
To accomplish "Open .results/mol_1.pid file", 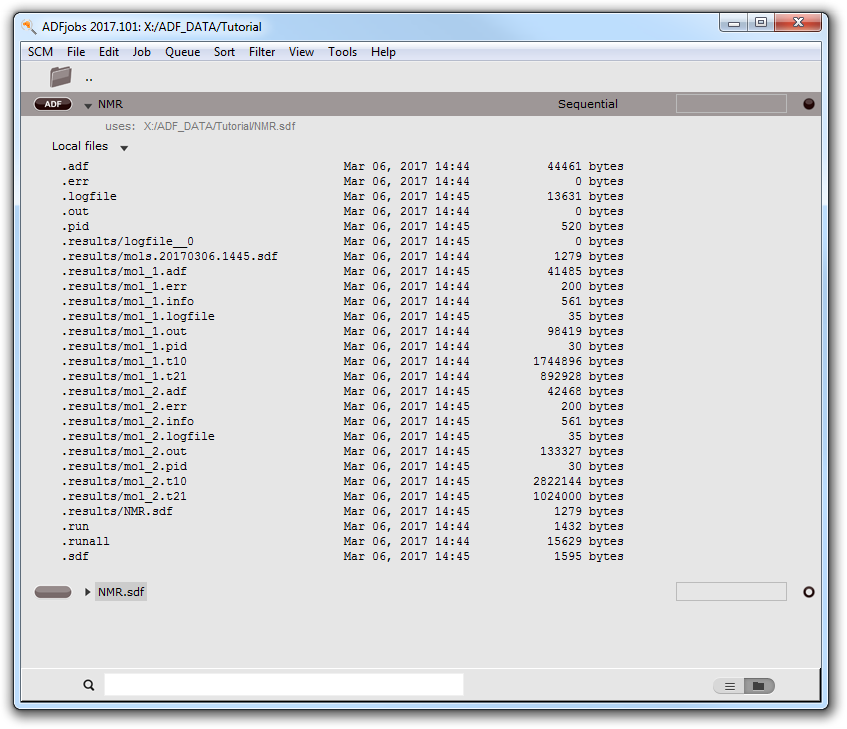I will coord(124,347).
